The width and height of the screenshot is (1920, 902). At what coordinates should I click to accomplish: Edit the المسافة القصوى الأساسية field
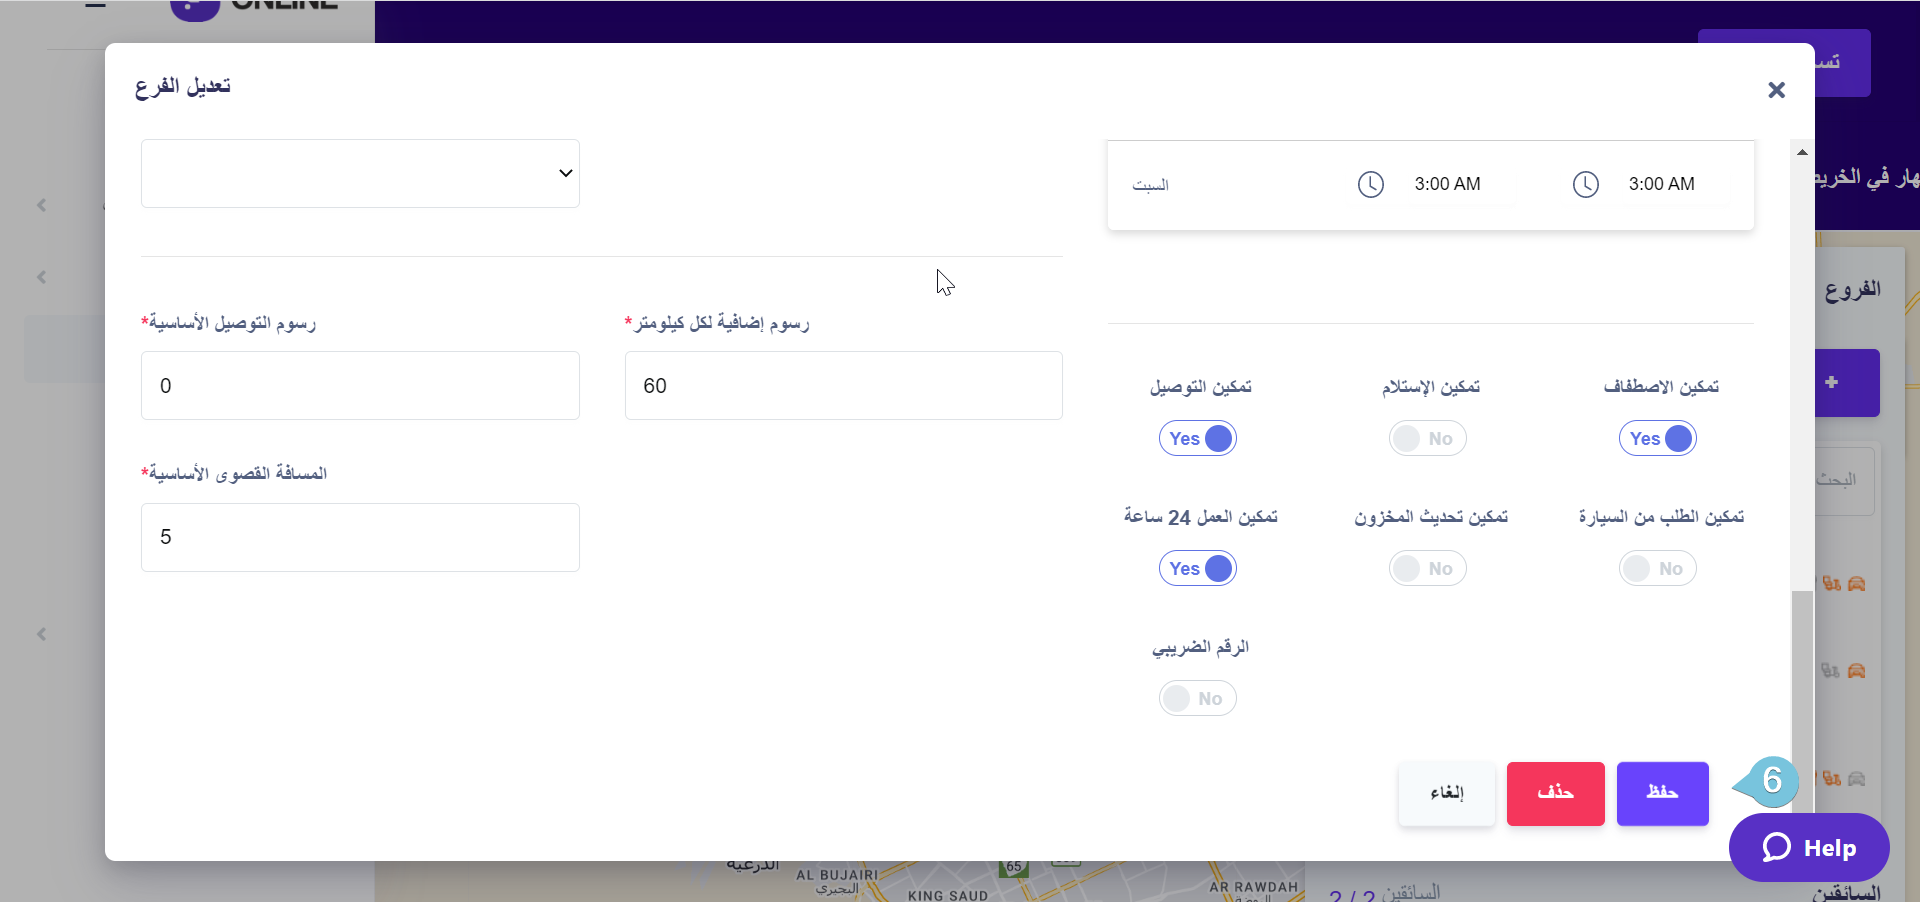pos(360,537)
